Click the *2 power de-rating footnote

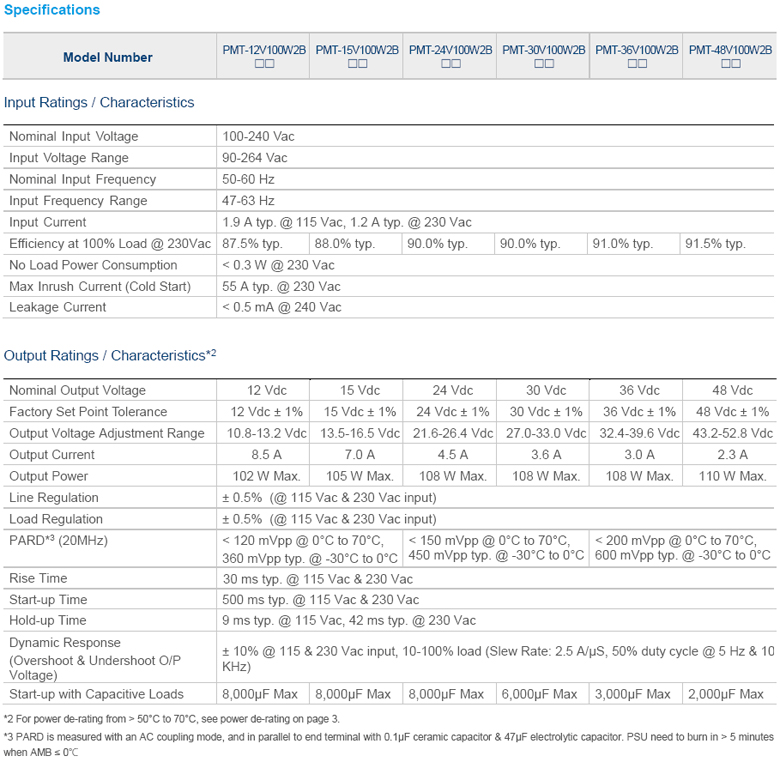coord(172,719)
